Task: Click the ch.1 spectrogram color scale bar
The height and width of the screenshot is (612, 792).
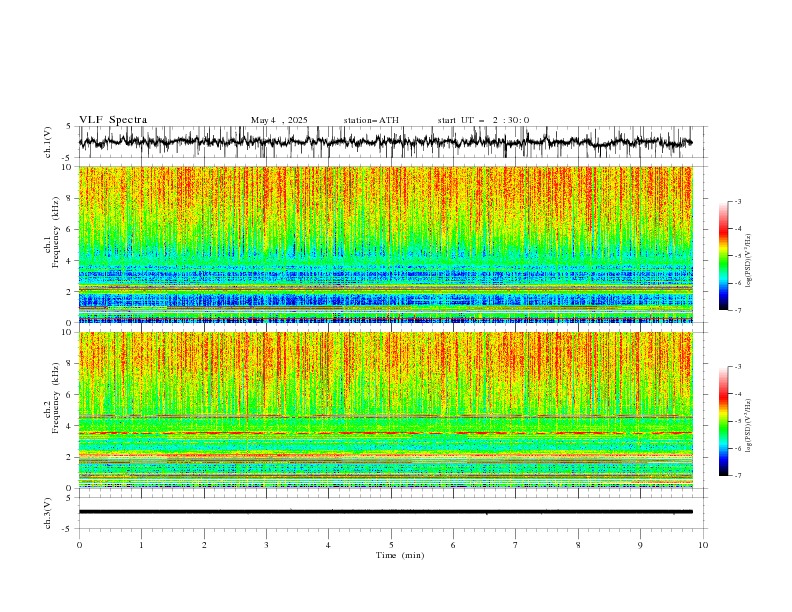Action: pos(723,255)
